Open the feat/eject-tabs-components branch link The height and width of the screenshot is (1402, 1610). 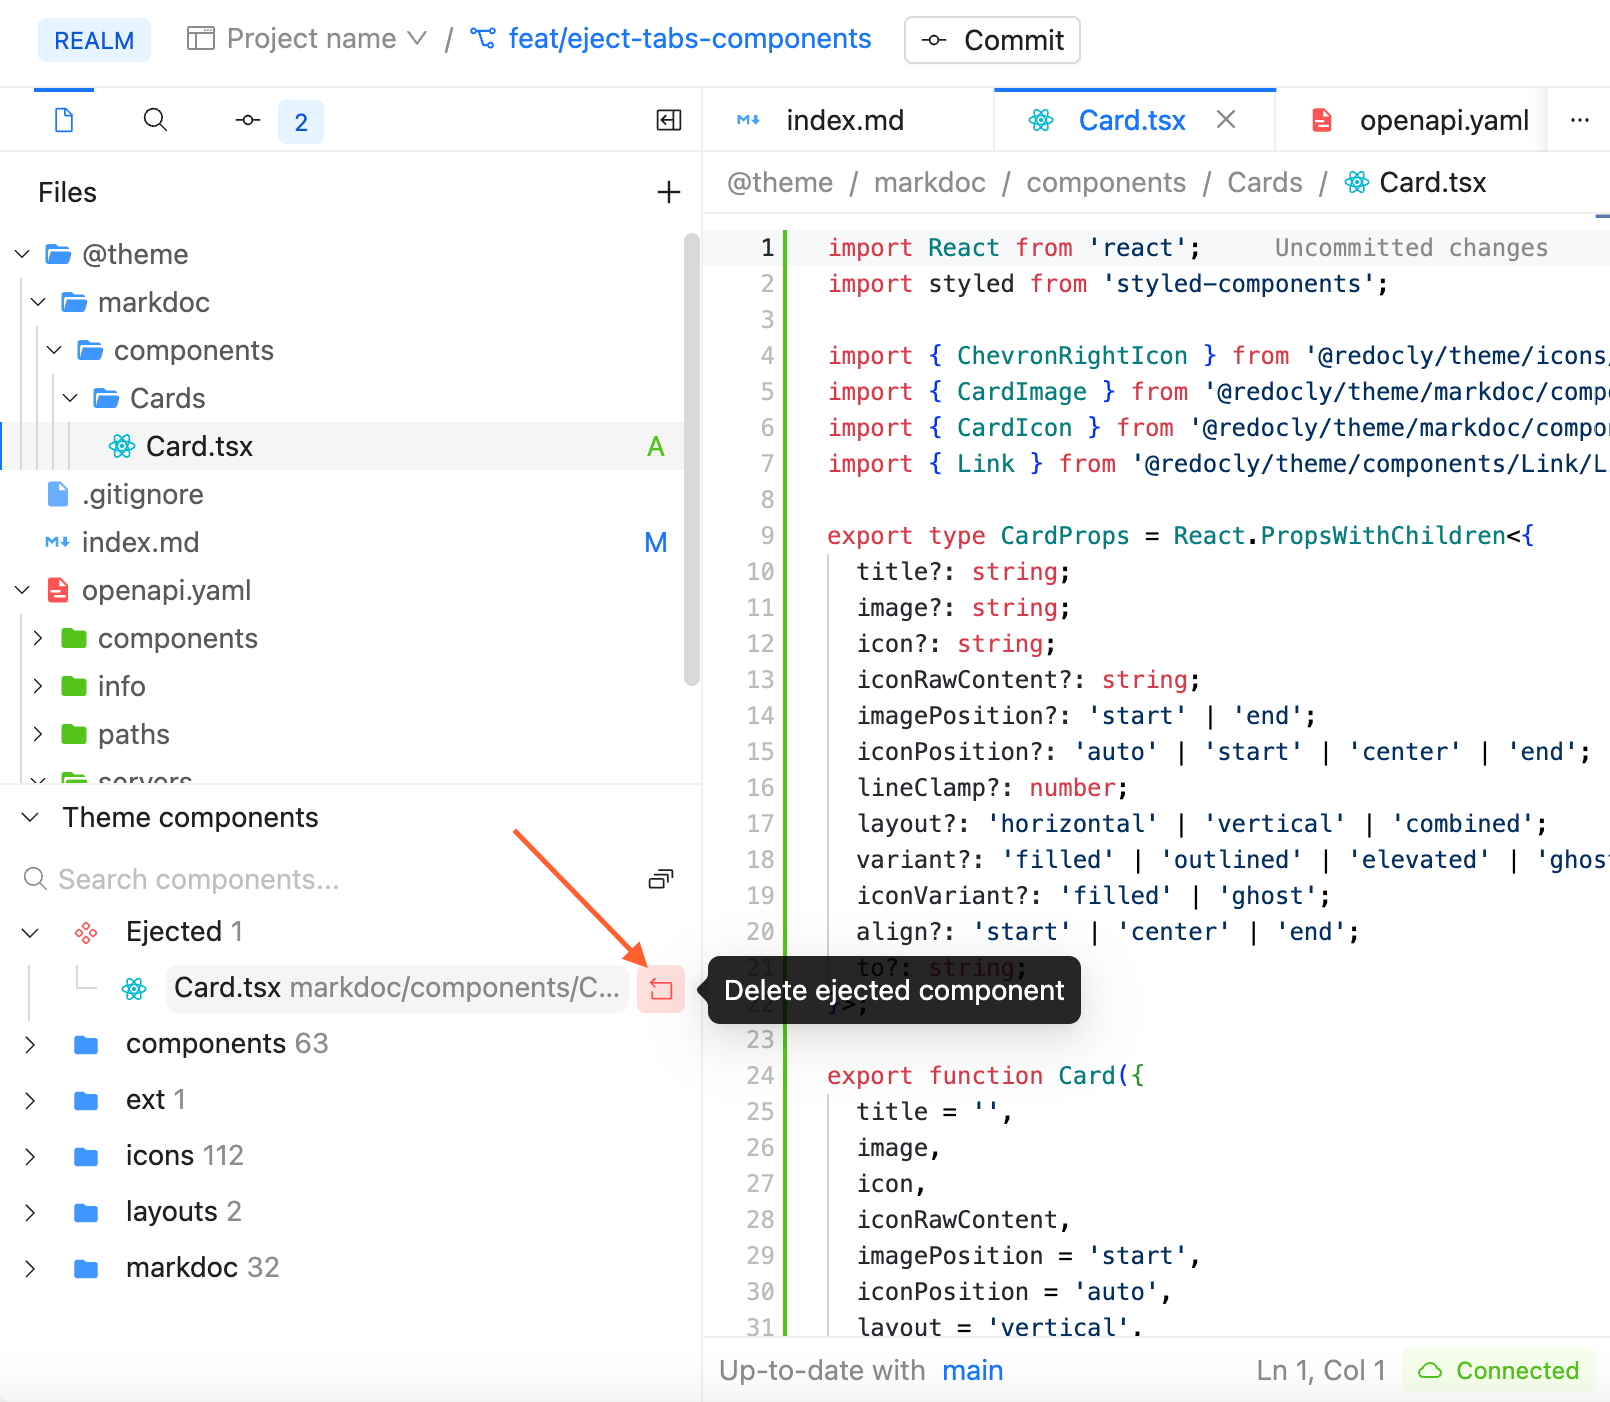(x=688, y=39)
